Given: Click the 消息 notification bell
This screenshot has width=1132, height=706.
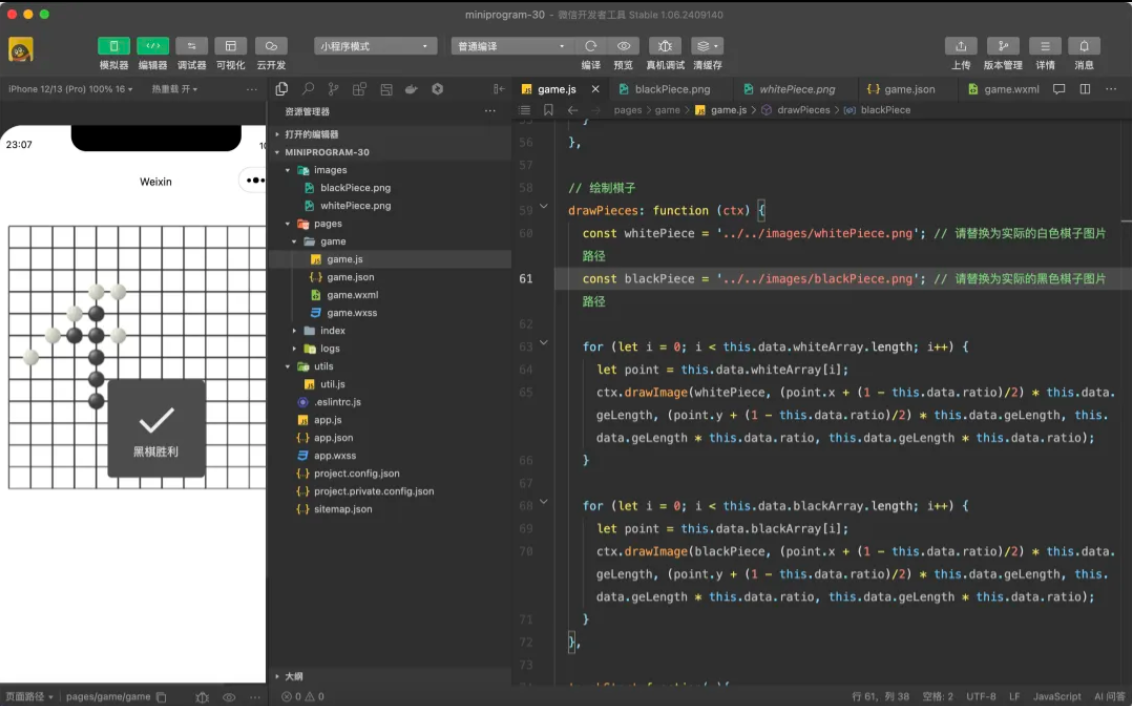Looking at the screenshot, I should click(x=1084, y=46).
